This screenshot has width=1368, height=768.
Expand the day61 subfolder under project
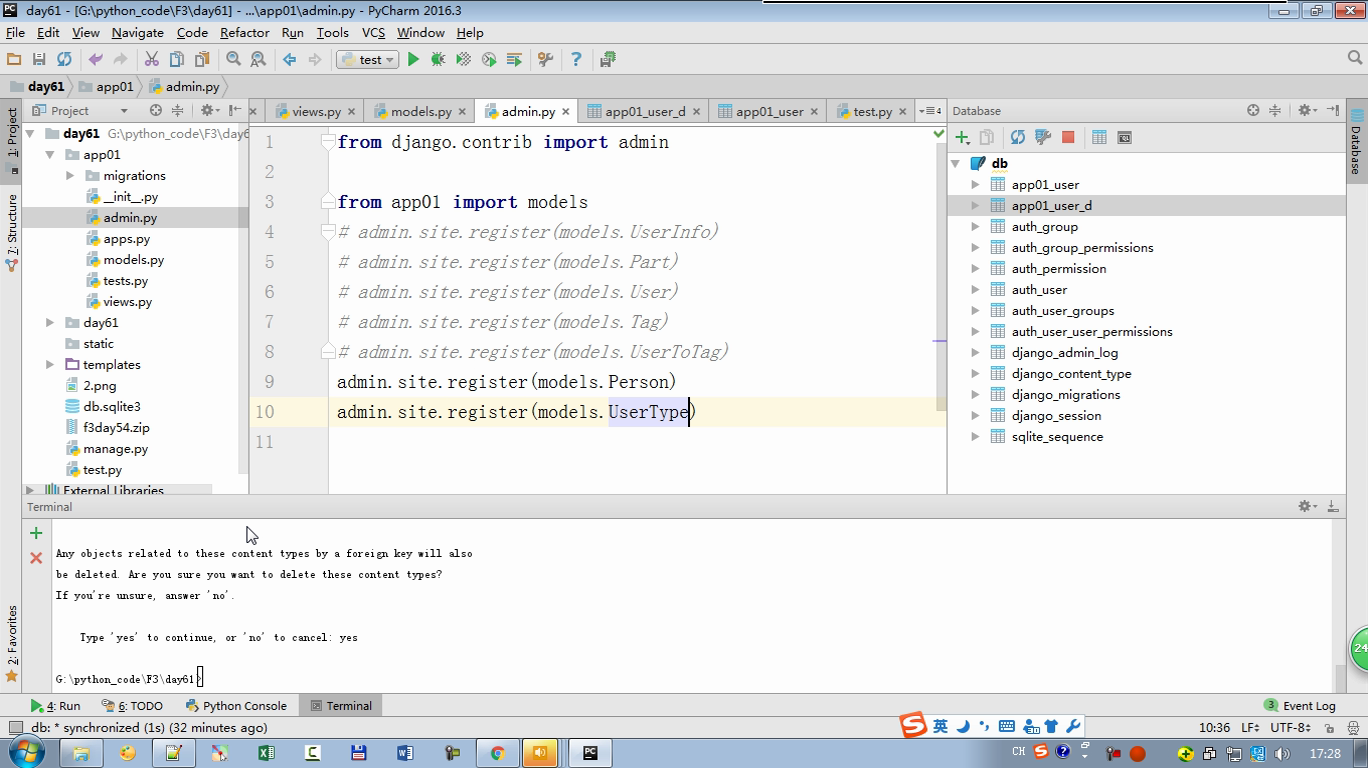(x=50, y=323)
